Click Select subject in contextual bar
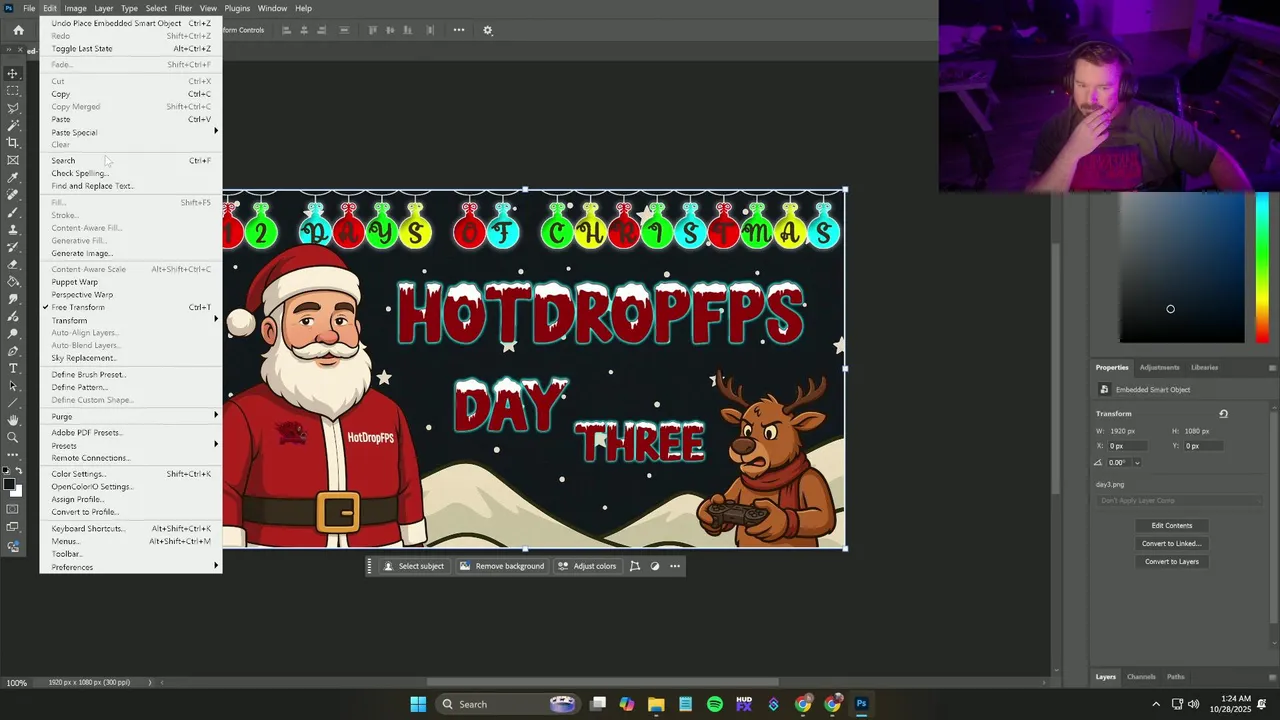This screenshot has height=720, width=1280. [414, 566]
